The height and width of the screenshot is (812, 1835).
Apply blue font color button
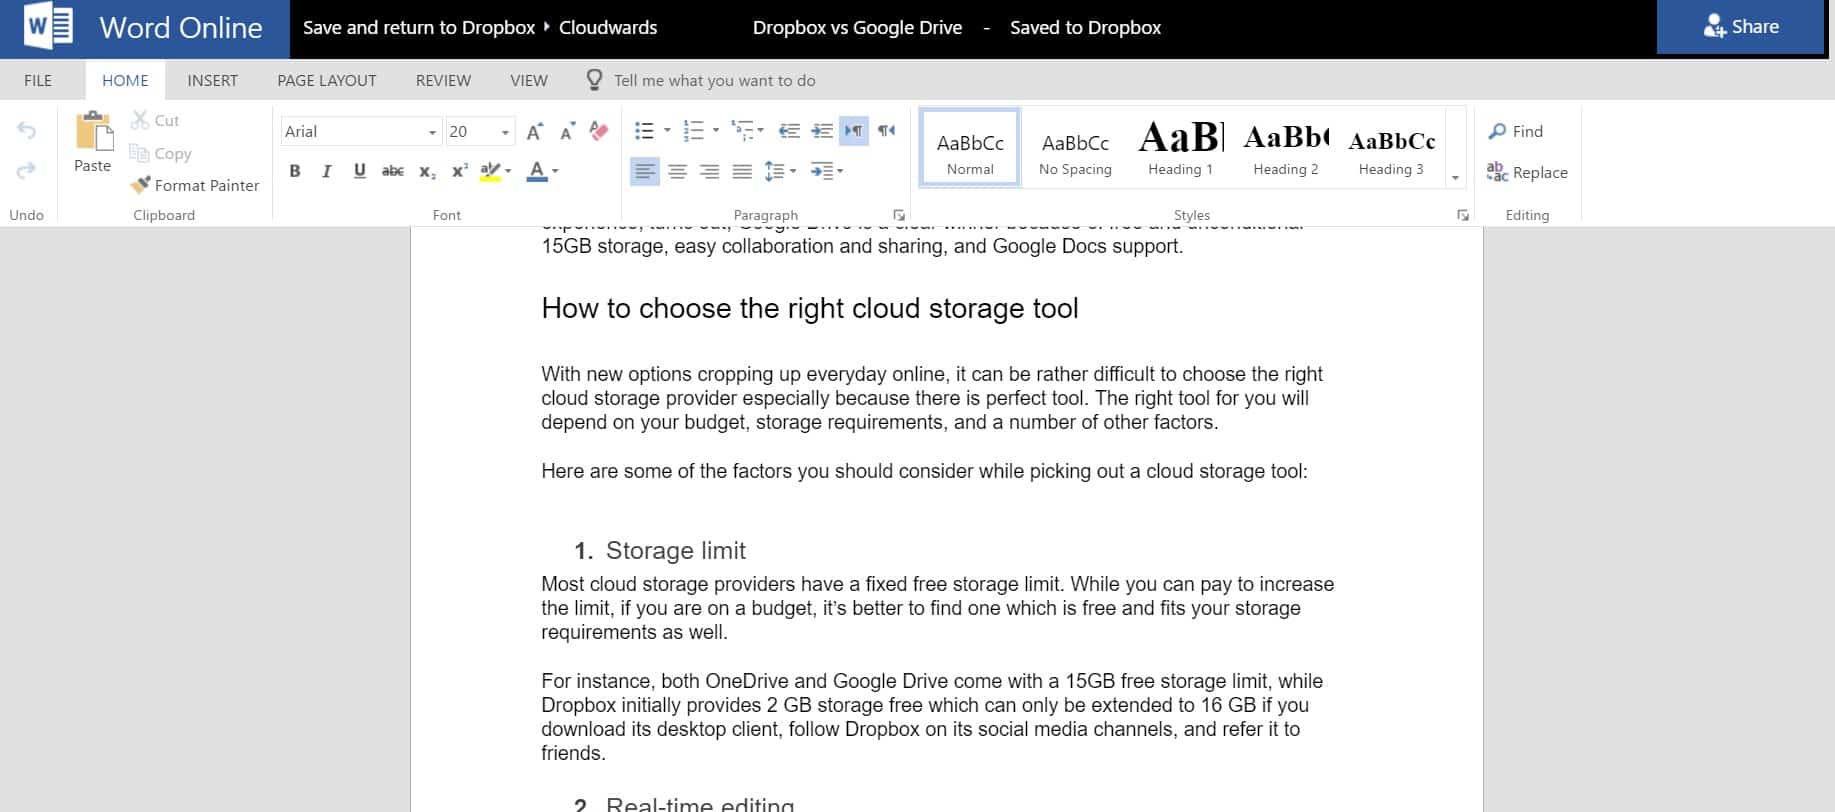537,171
